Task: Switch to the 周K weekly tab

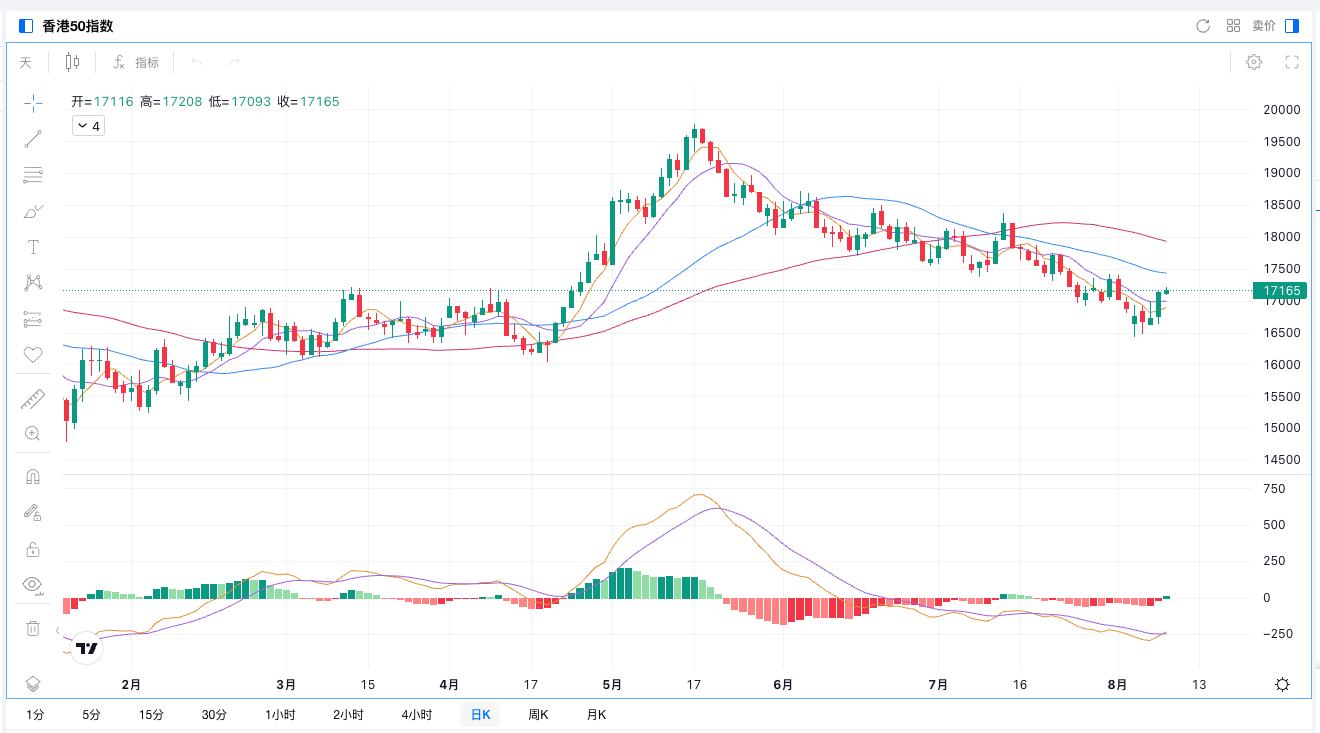Action: tap(538, 714)
